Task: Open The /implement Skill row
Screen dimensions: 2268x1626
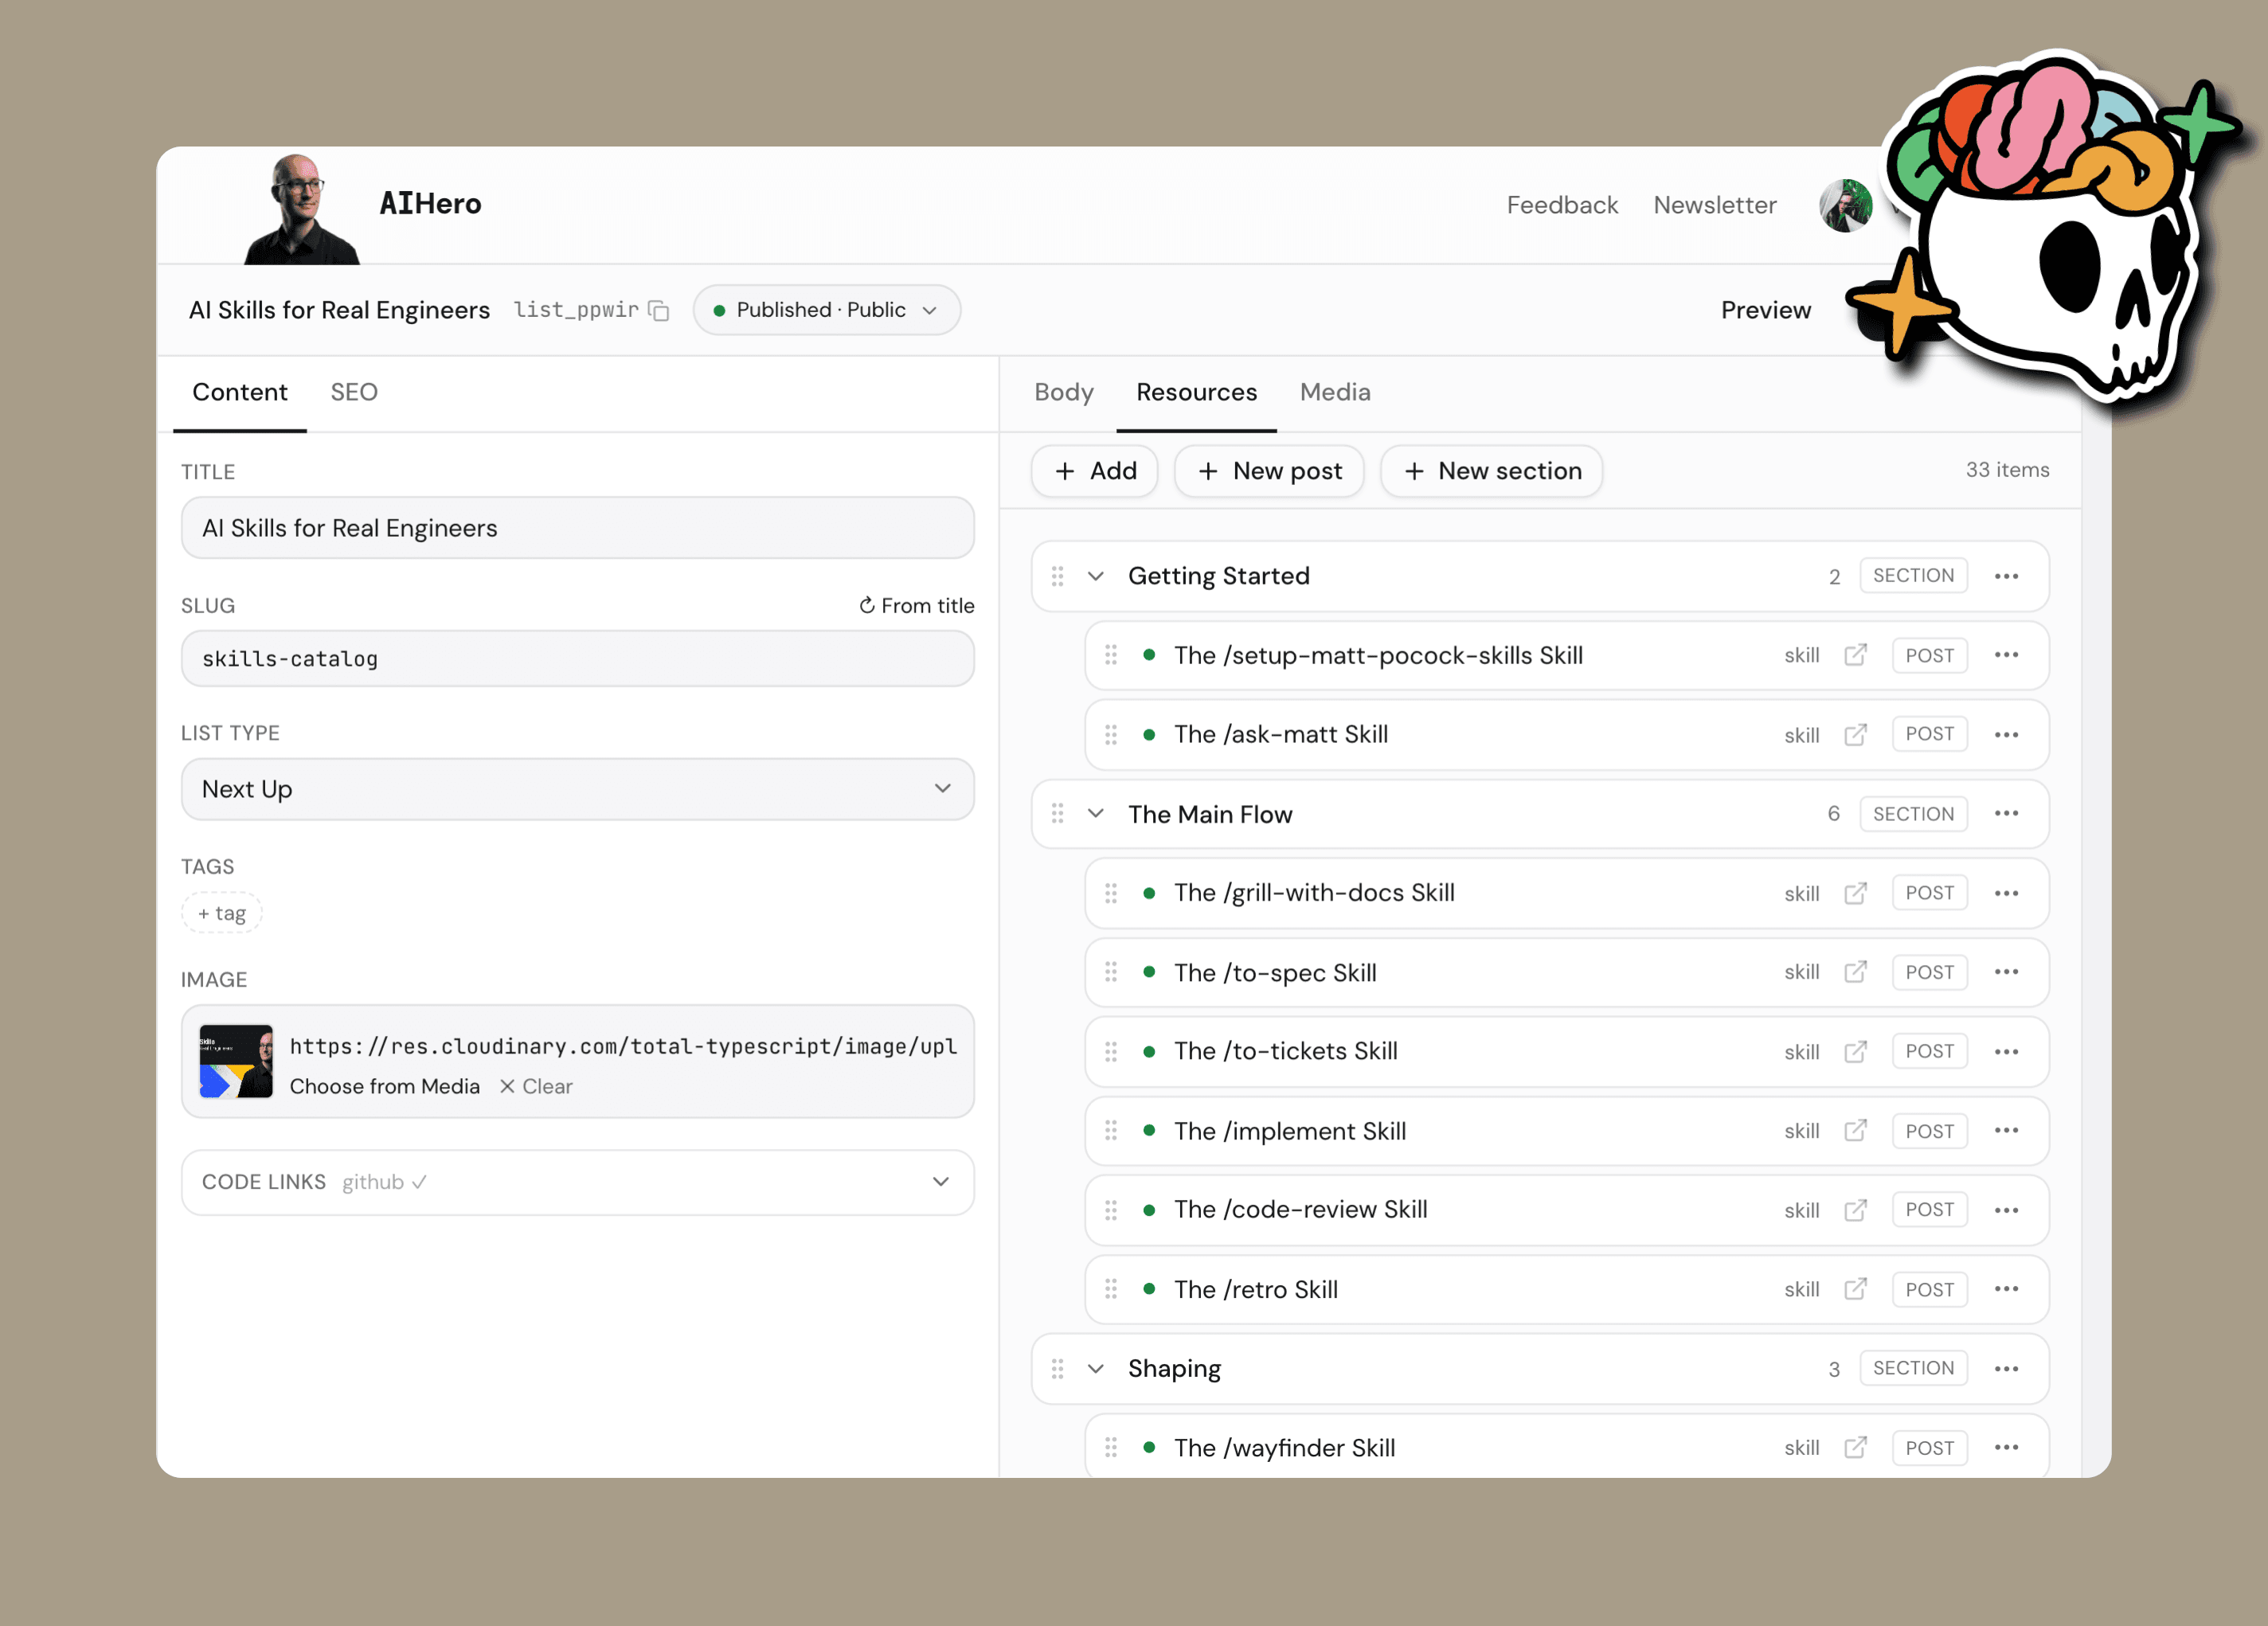Action: tap(1567, 1131)
